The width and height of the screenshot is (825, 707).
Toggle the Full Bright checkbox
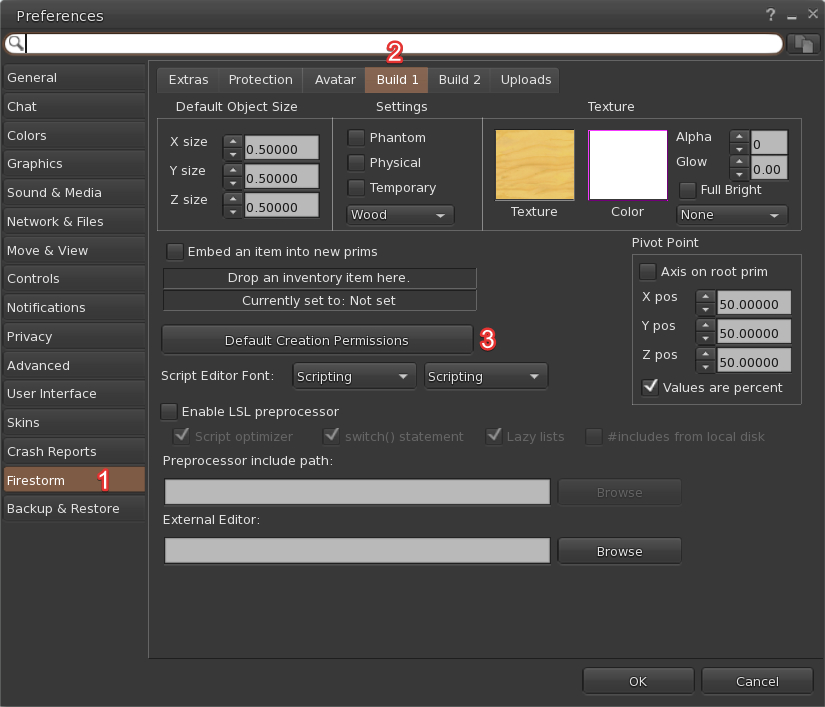(x=688, y=190)
